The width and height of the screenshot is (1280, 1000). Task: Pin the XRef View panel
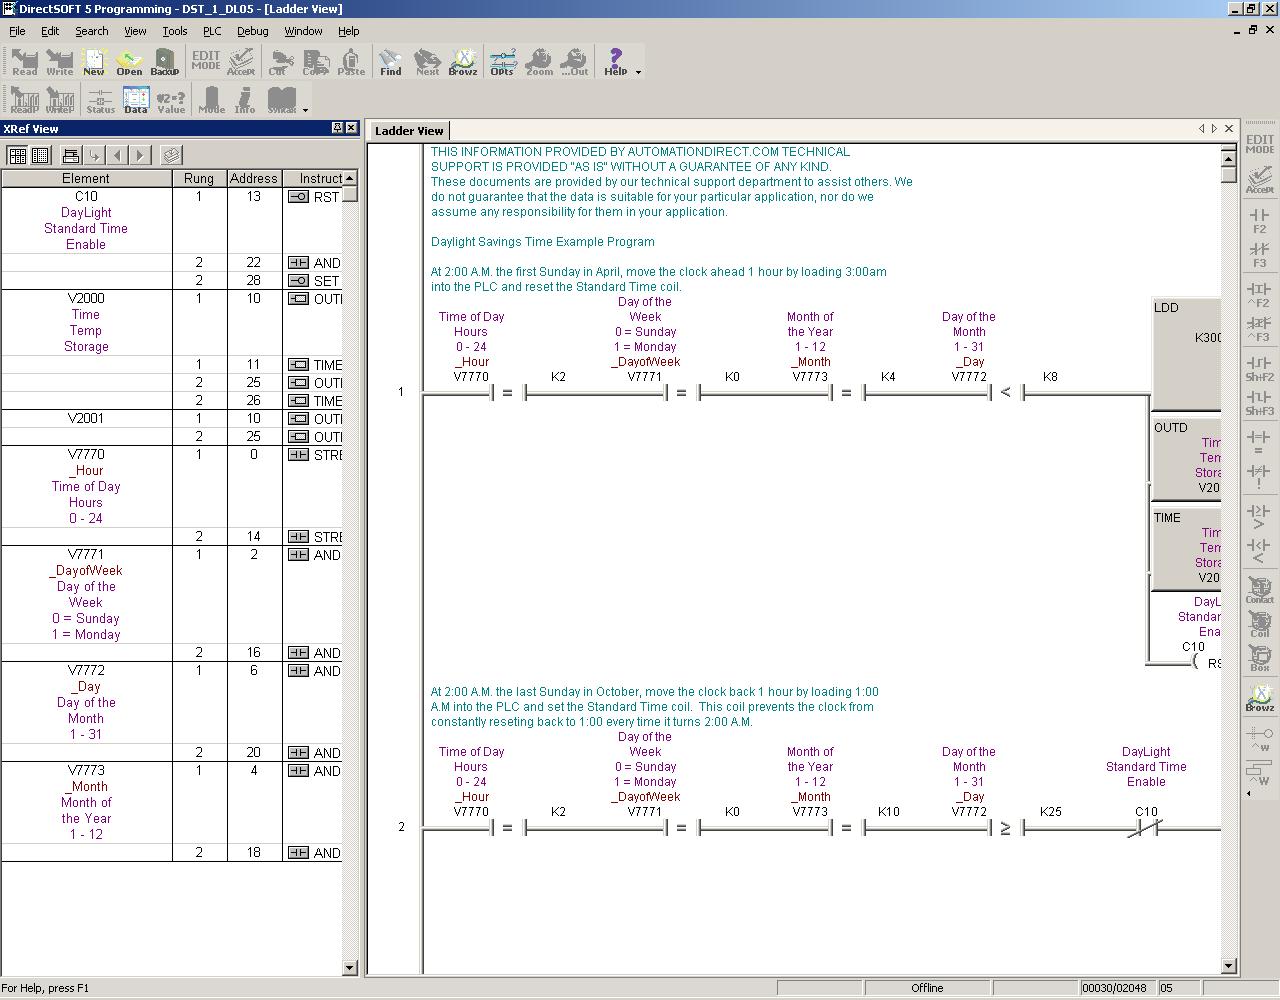(337, 128)
